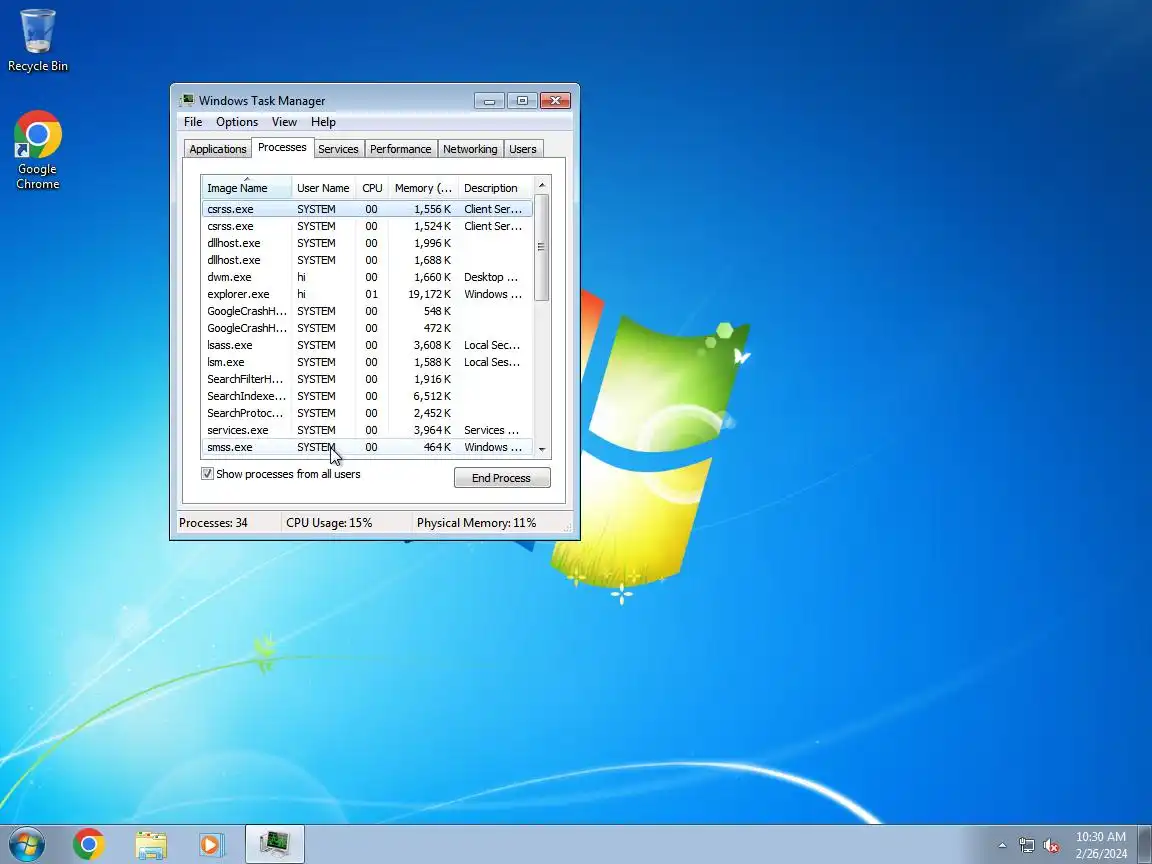Open the Help menu
Image resolution: width=1152 pixels, height=864 pixels.
tap(323, 122)
